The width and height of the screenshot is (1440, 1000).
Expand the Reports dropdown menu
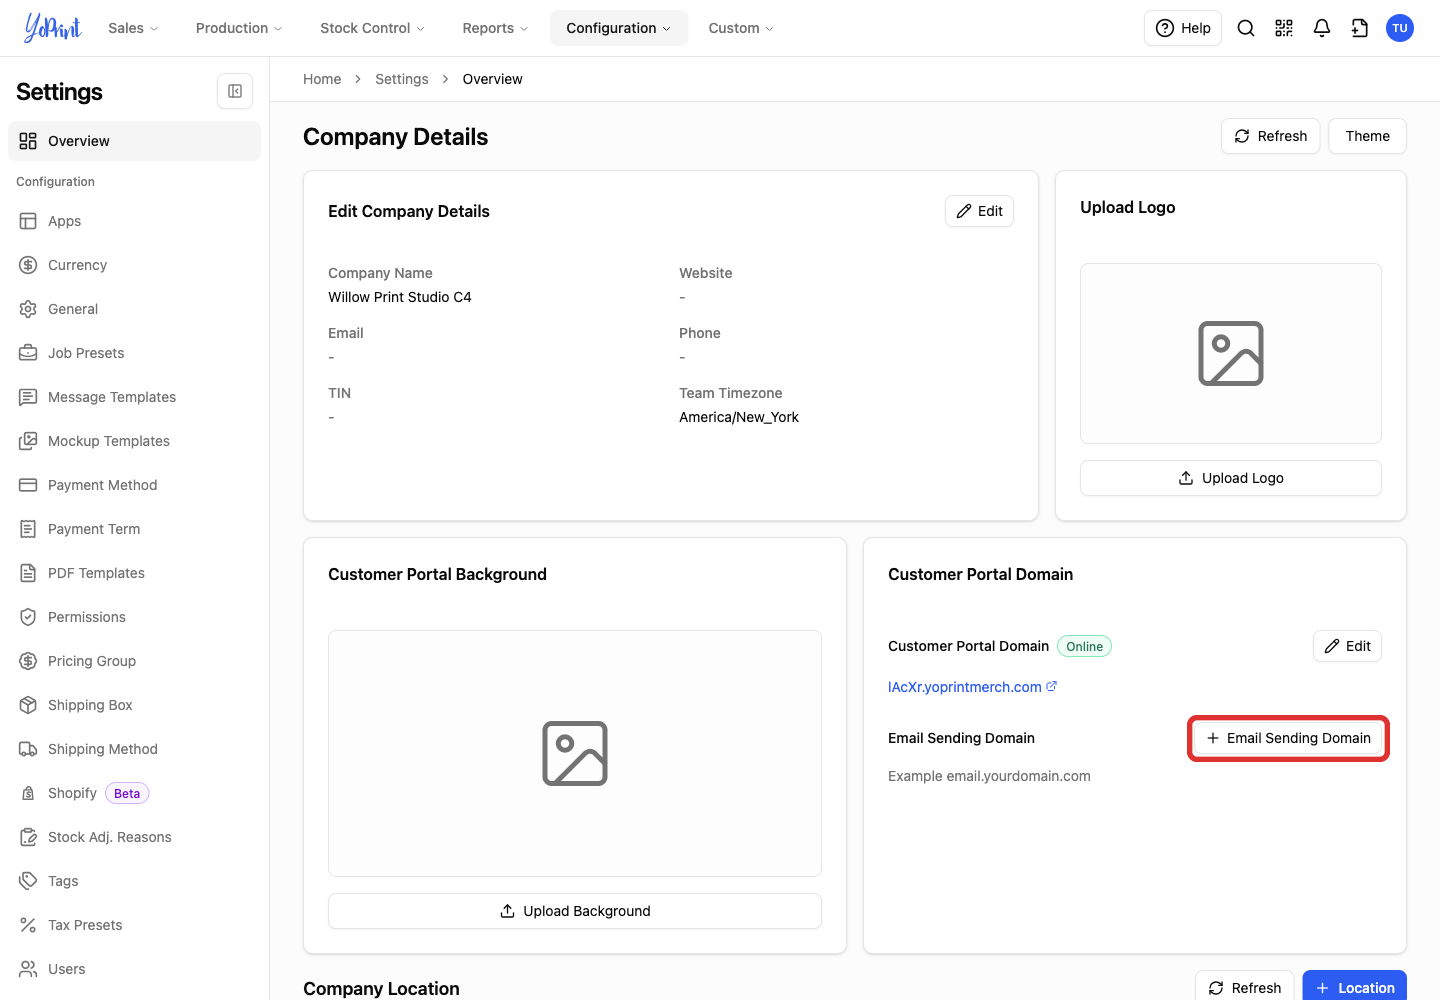coord(495,28)
